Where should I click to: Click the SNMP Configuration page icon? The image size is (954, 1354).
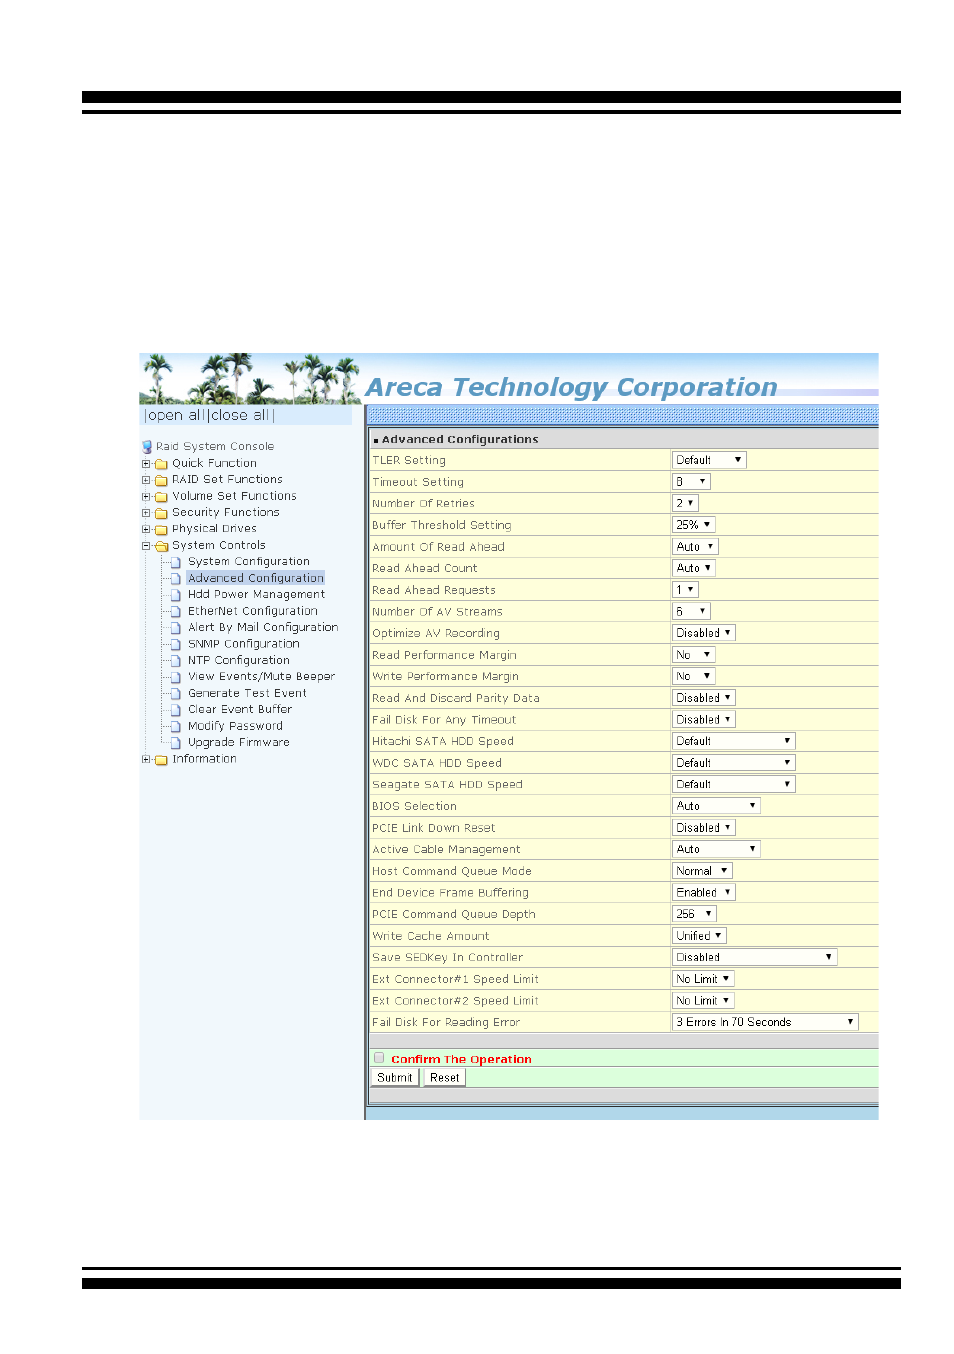(x=176, y=645)
